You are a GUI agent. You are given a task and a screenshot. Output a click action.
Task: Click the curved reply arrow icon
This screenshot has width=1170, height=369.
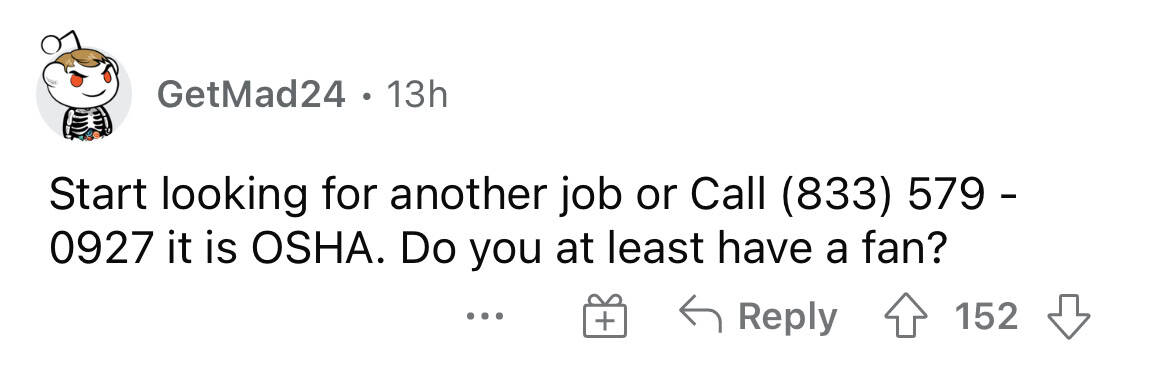click(x=700, y=316)
